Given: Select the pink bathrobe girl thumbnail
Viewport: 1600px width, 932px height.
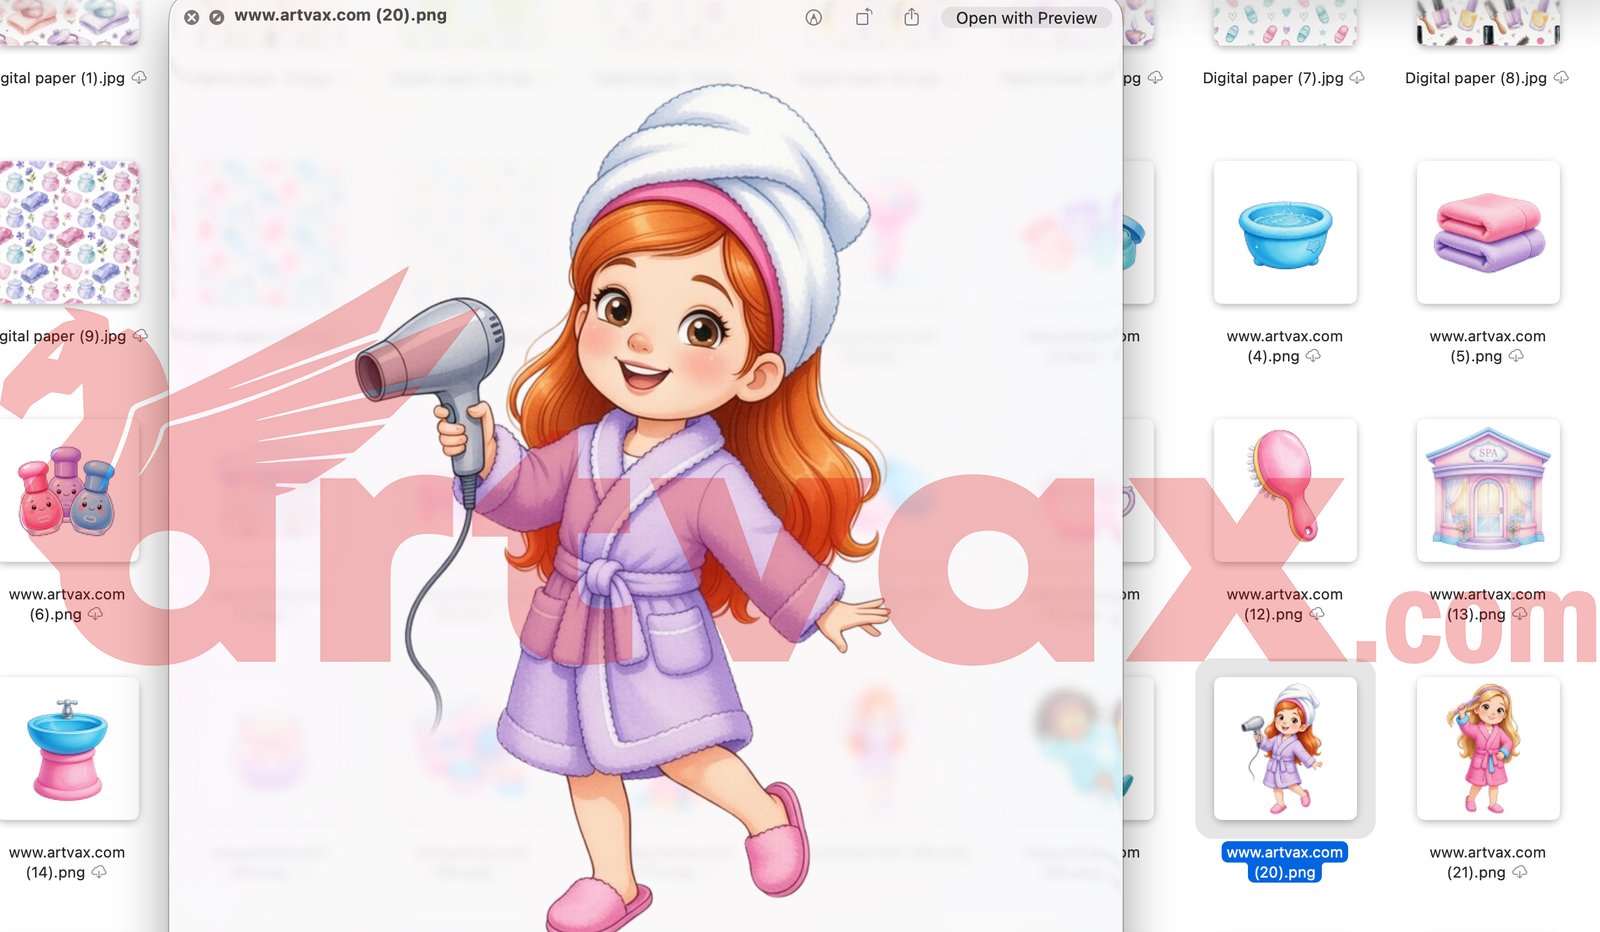Looking at the screenshot, I should pyautogui.click(x=1488, y=750).
